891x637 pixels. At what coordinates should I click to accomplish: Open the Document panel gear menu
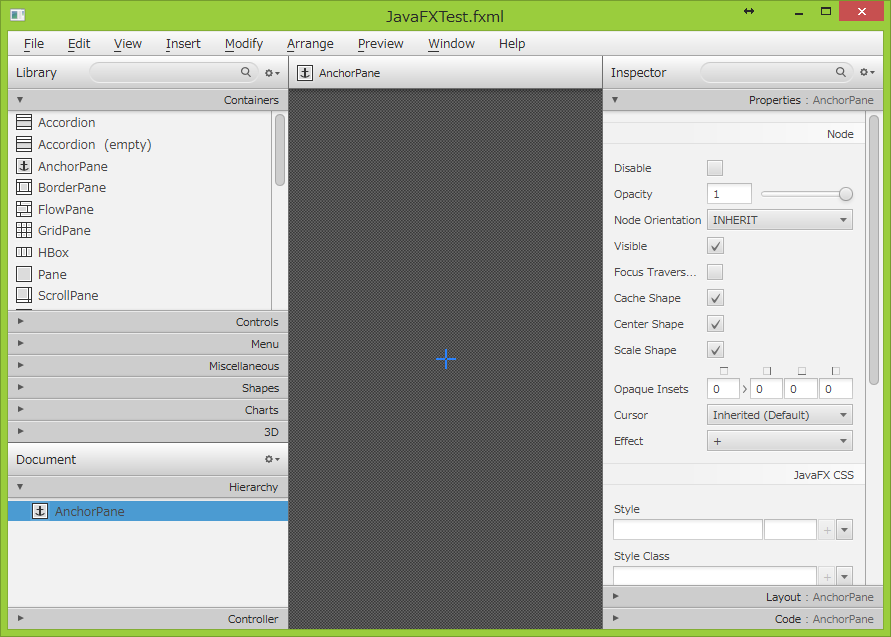pos(272,459)
